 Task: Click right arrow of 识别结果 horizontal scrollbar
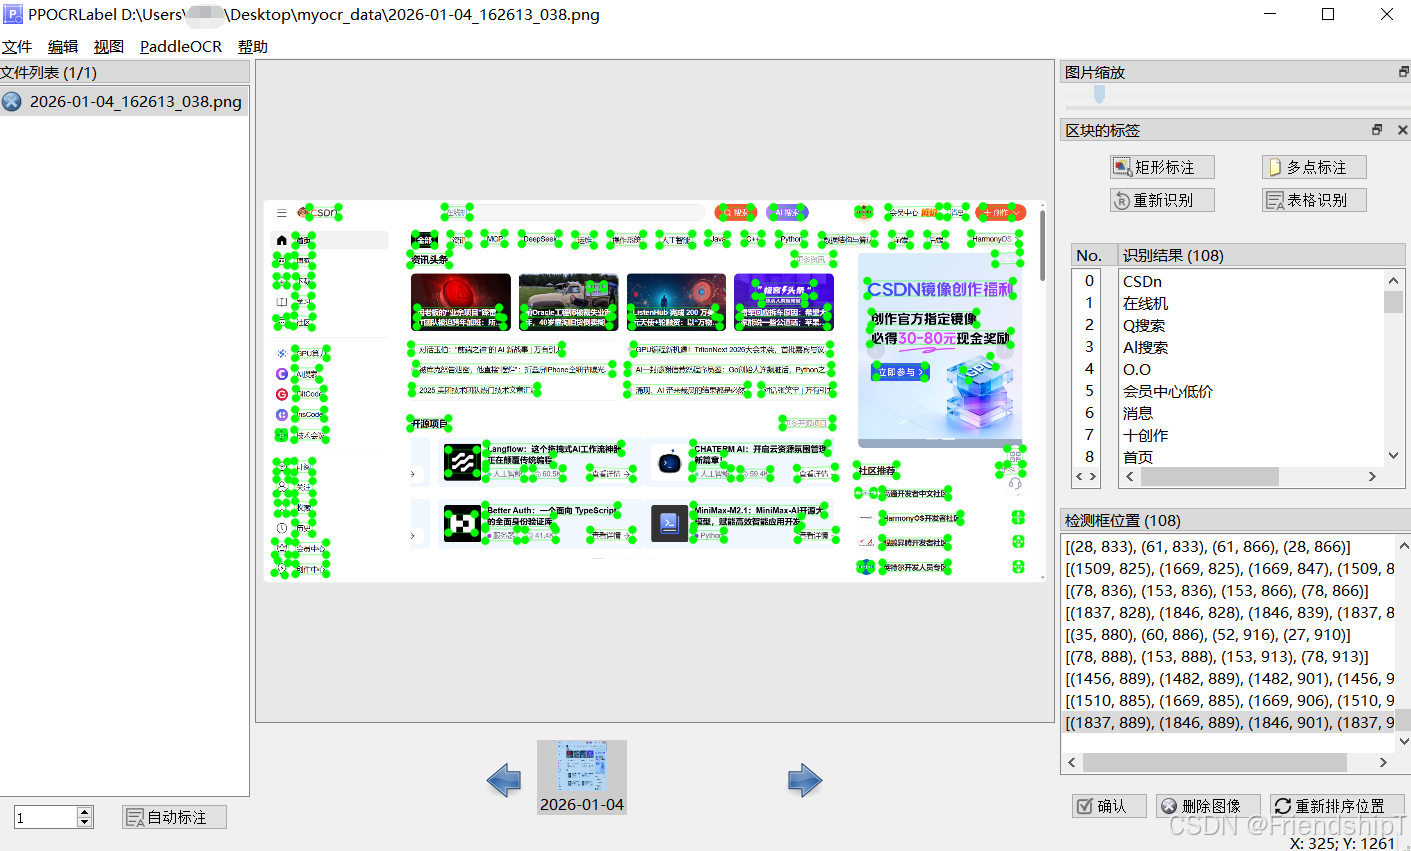1372,477
